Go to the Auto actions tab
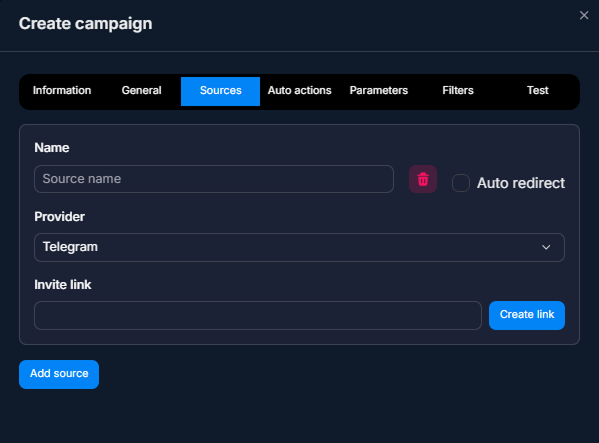Image resolution: width=599 pixels, height=443 pixels. 300,91
